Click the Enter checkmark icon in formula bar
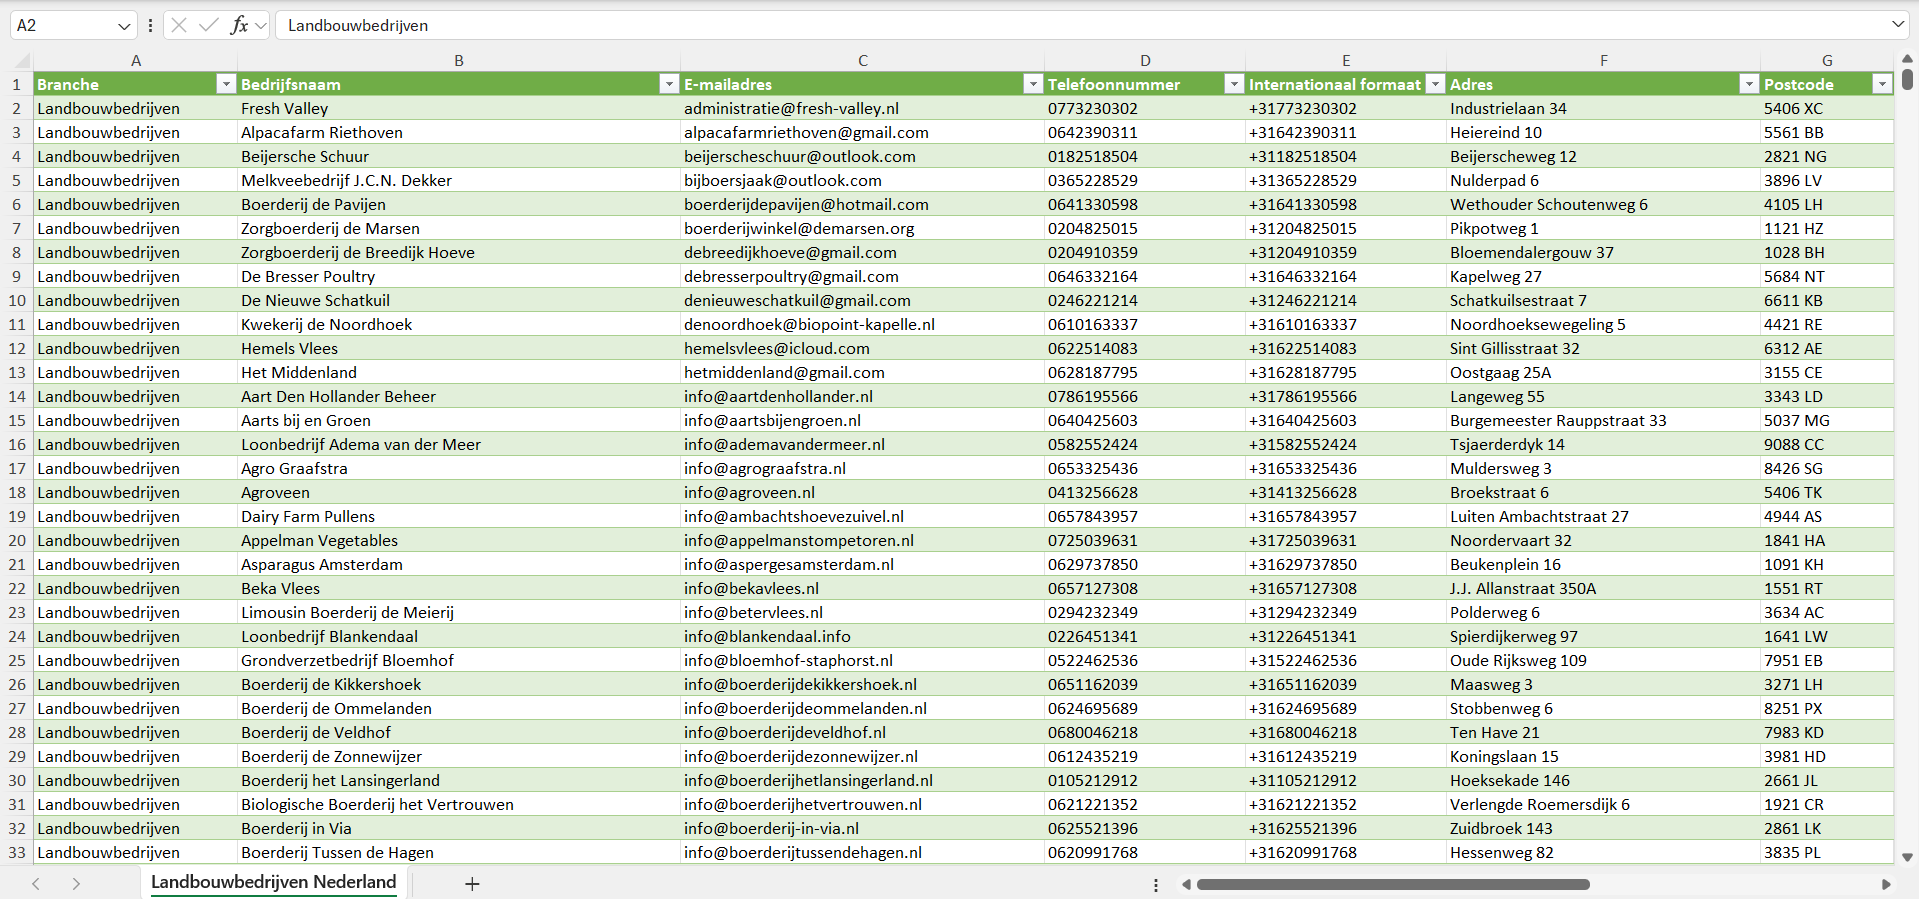1919x899 pixels. [x=209, y=25]
